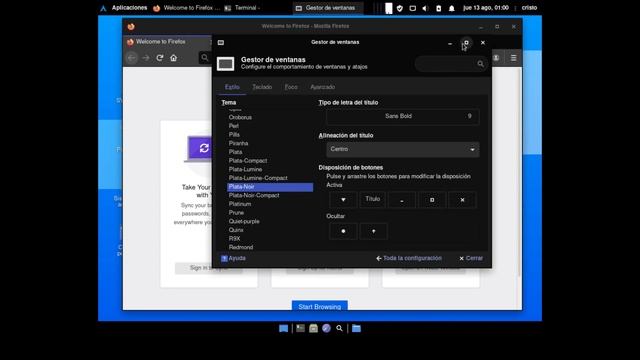This screenshot has width=640, height=360.
Task: Switch to the Estilo tab
Action: (x=232, y=87)
